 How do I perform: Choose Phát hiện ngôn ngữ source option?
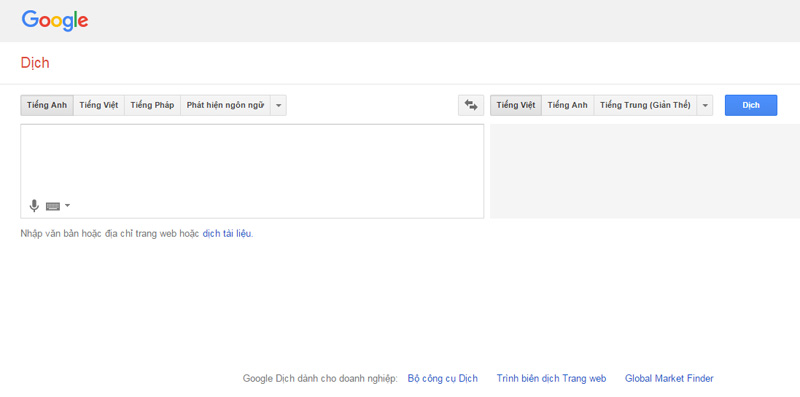(225, 105)
